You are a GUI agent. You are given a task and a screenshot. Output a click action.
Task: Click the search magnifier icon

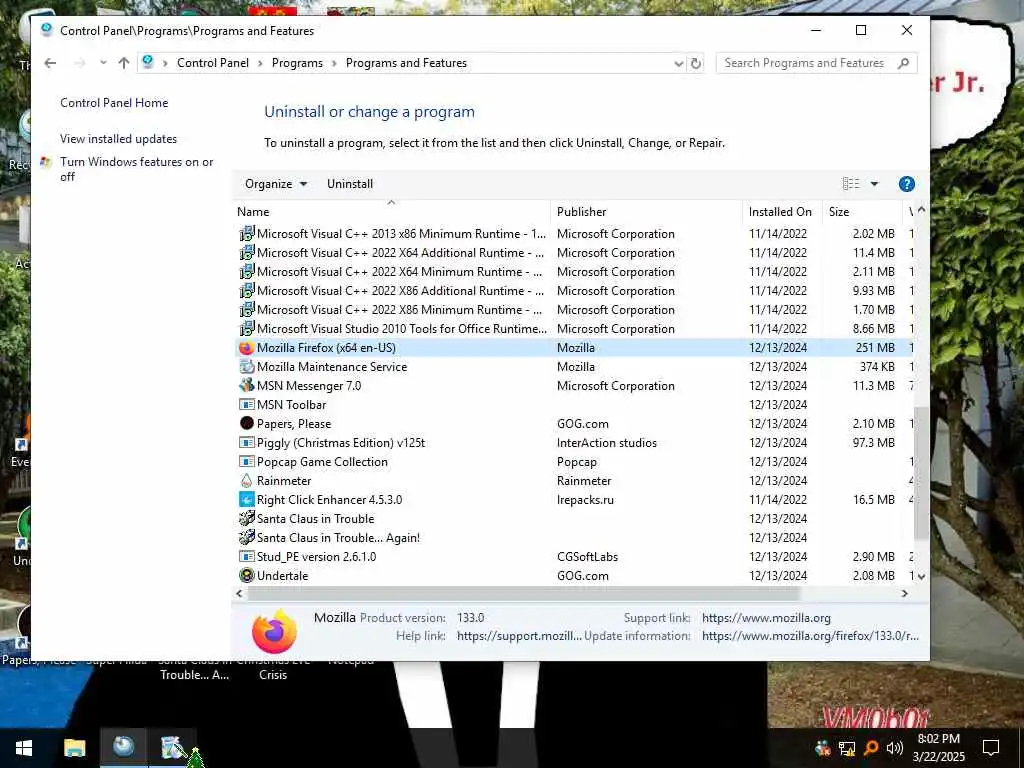[903, 63]
